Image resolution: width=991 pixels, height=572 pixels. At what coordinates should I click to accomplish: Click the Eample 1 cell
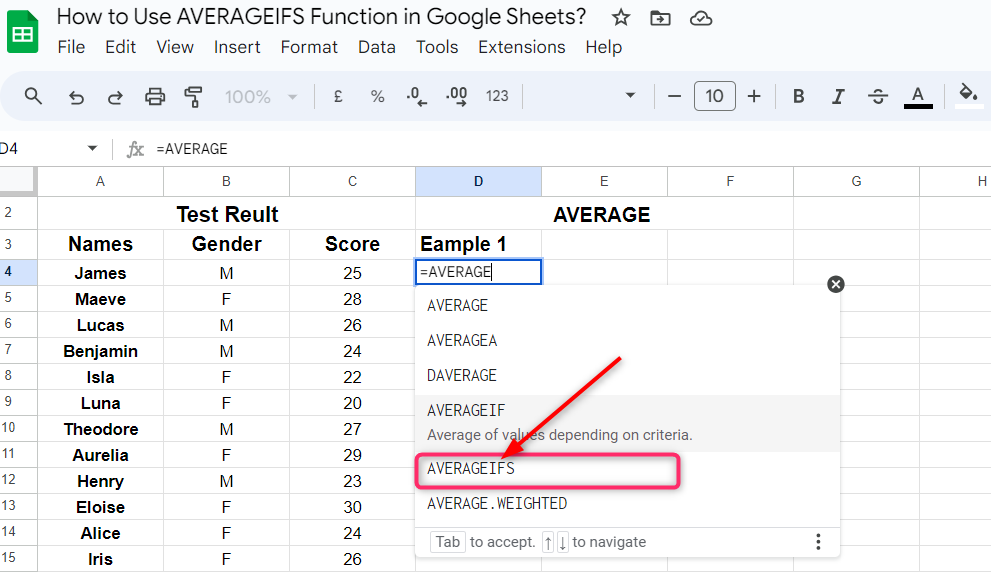[x=478, y=244]
